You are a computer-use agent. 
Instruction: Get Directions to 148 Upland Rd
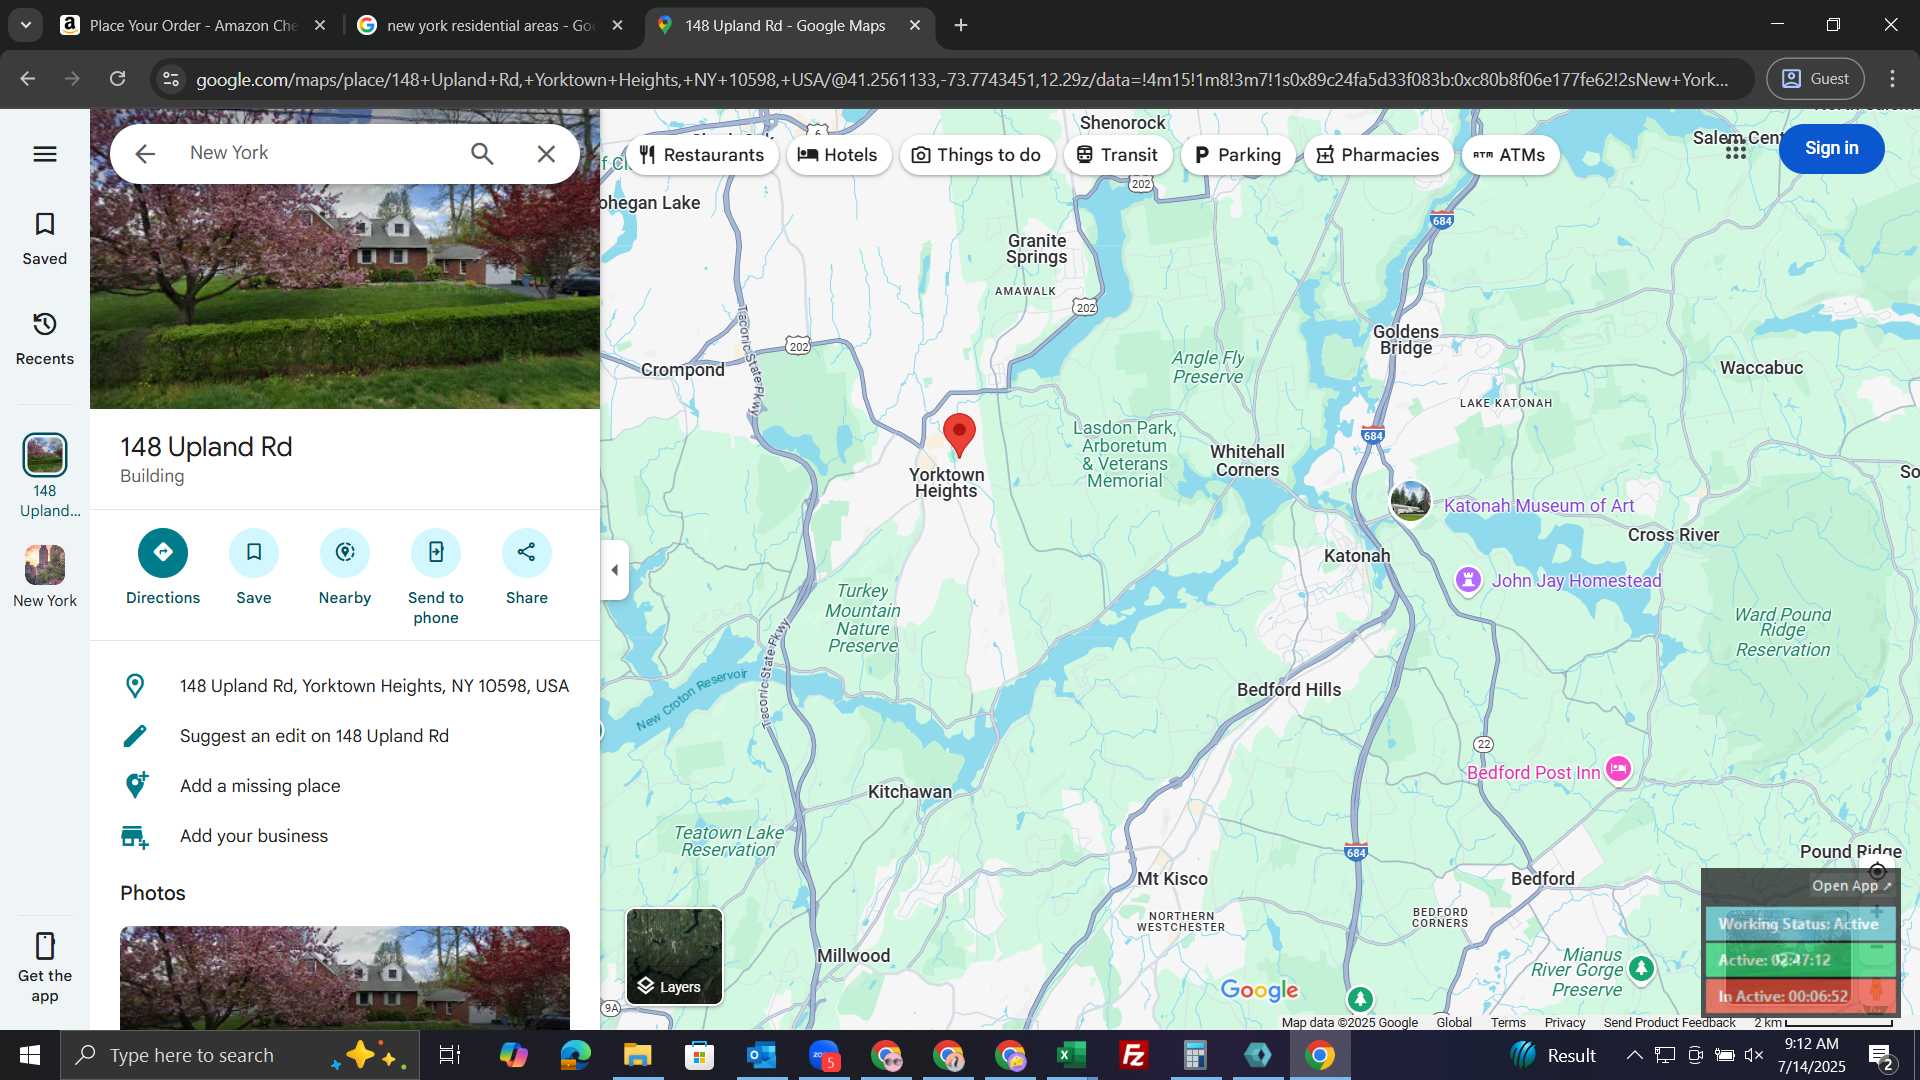(x=163, y=567)
